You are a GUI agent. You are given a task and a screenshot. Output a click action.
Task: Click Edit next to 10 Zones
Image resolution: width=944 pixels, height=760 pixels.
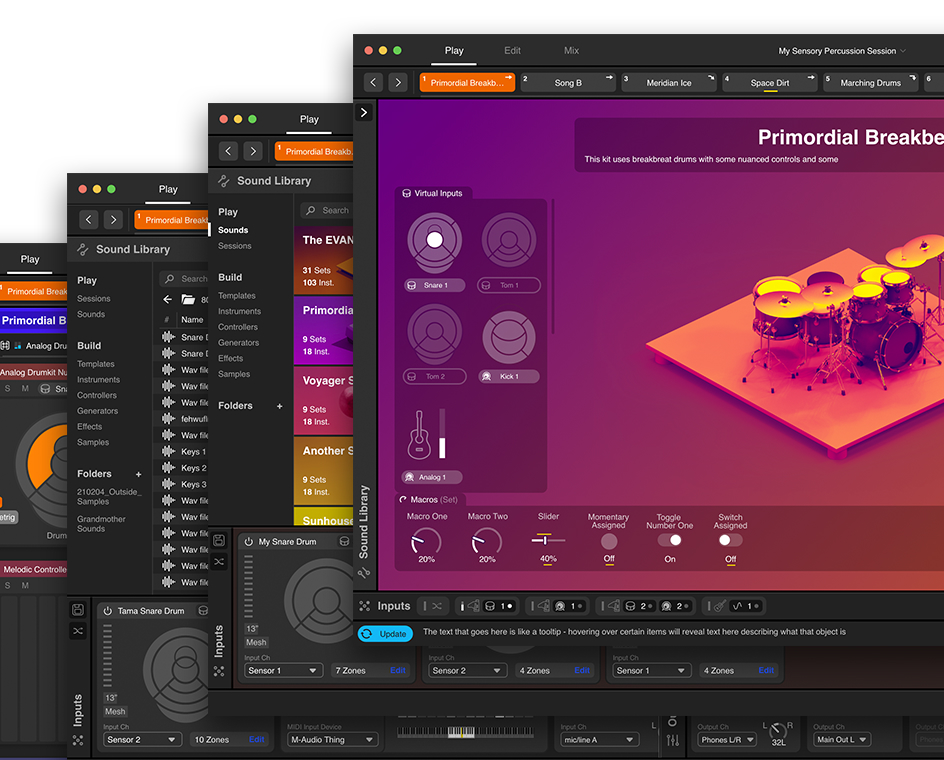pos(256,740)
